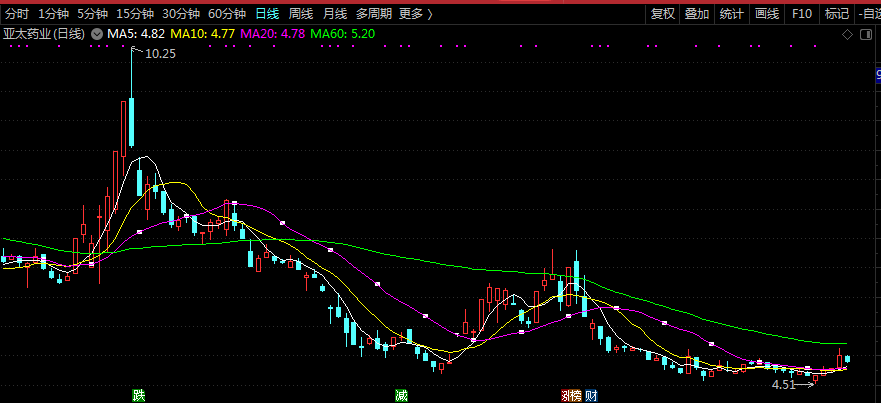The width and height of the screenshot is (881, 403).
Task: Expand the dropdown arrow beside 亚太药业(日线)
Action: point(97,34)
